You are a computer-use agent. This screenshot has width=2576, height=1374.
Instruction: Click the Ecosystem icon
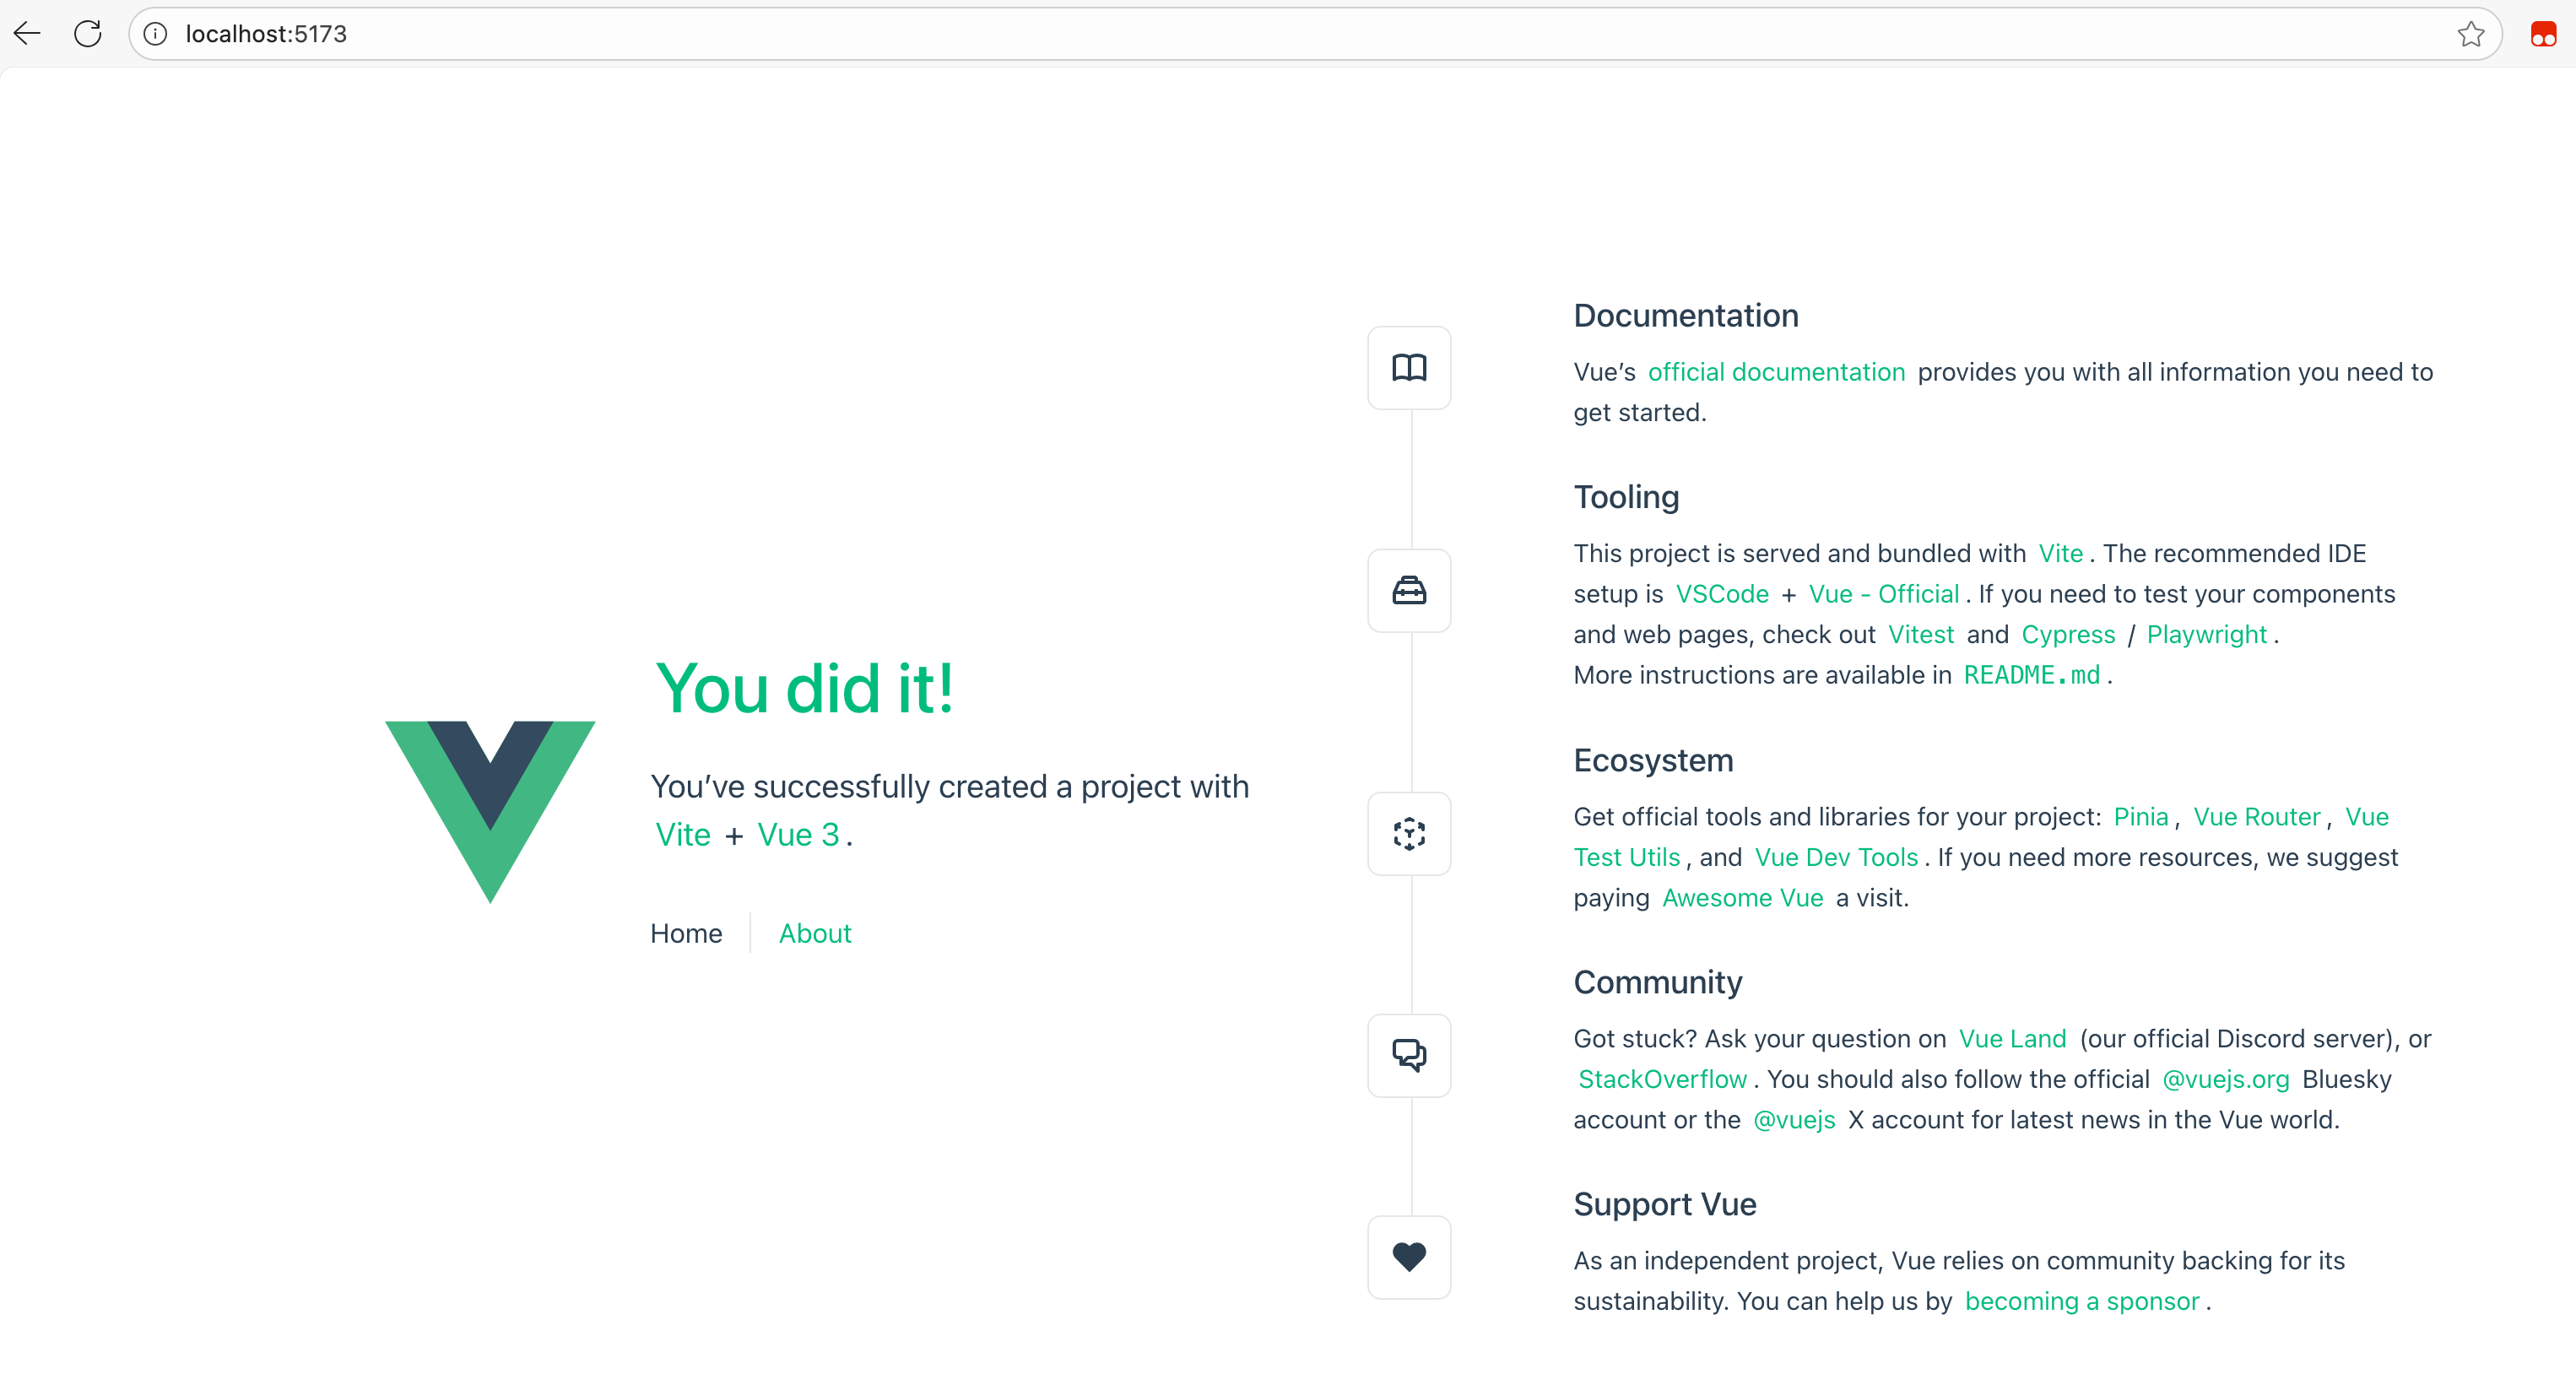tap(1409, 834)
